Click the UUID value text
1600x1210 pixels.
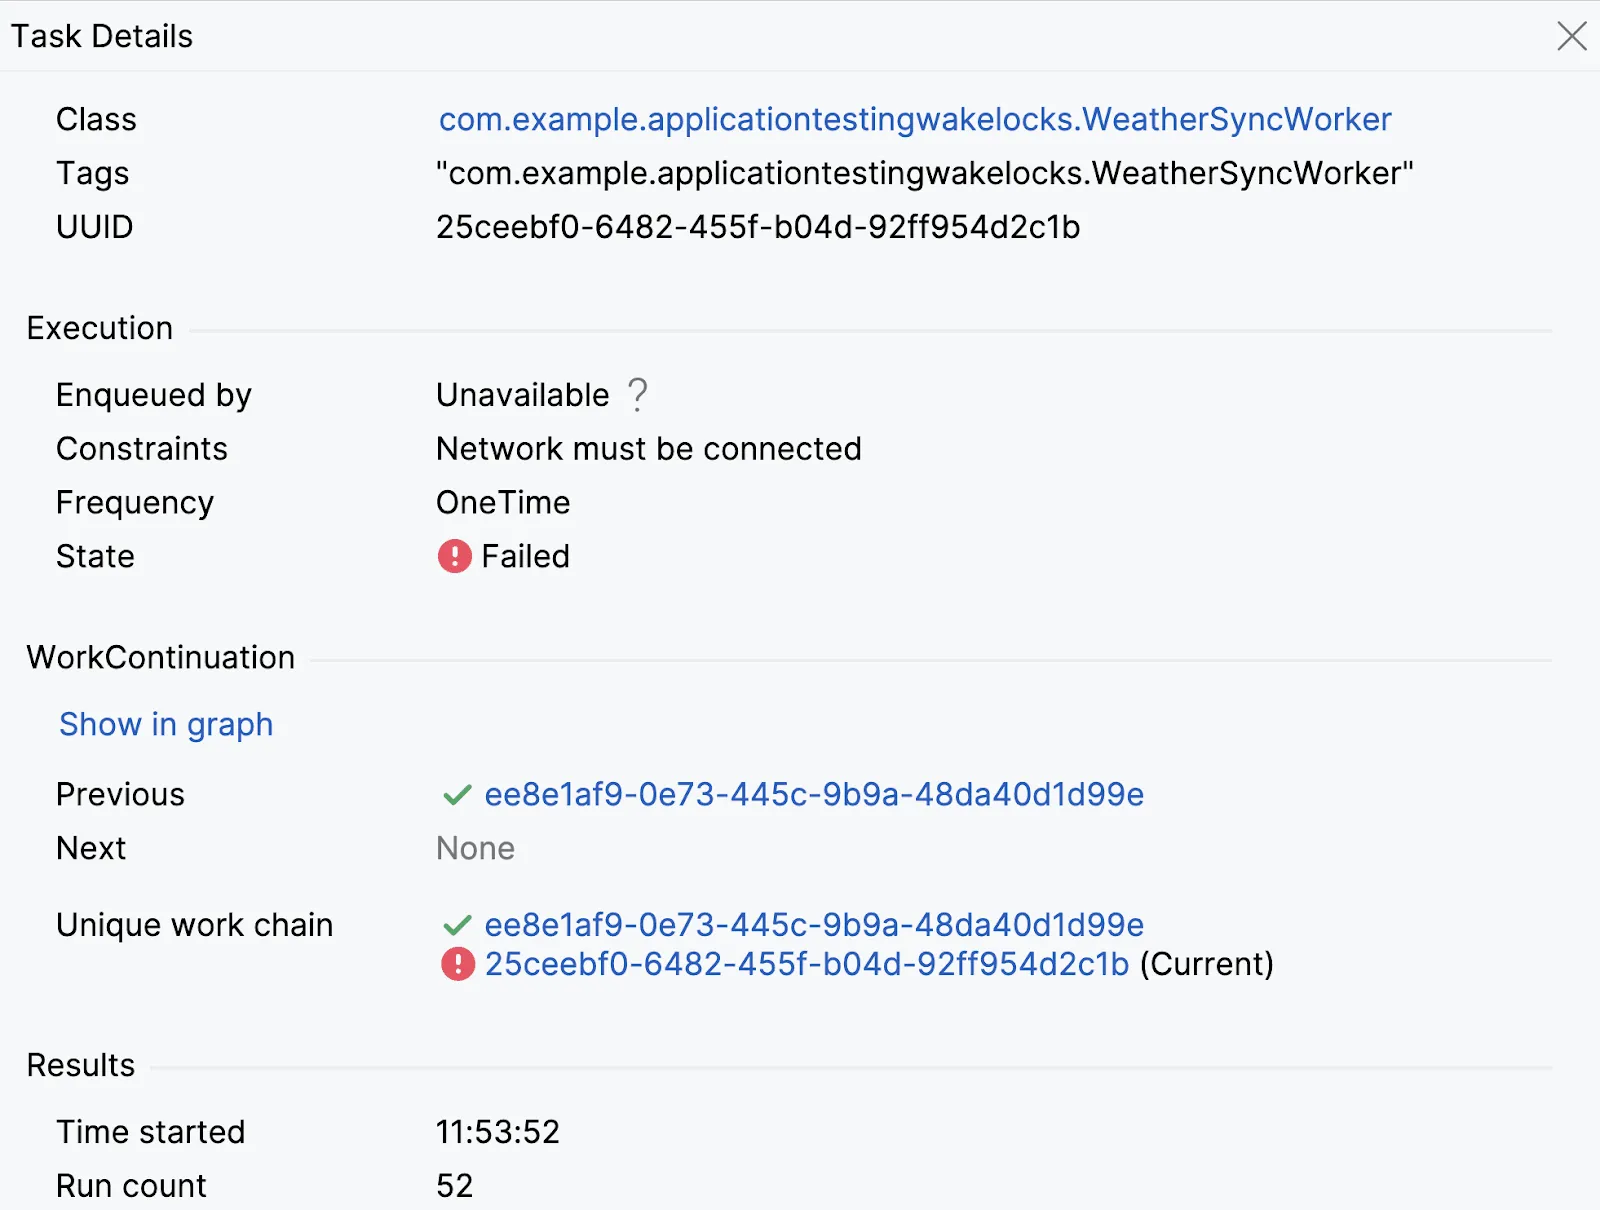(757, 227)
